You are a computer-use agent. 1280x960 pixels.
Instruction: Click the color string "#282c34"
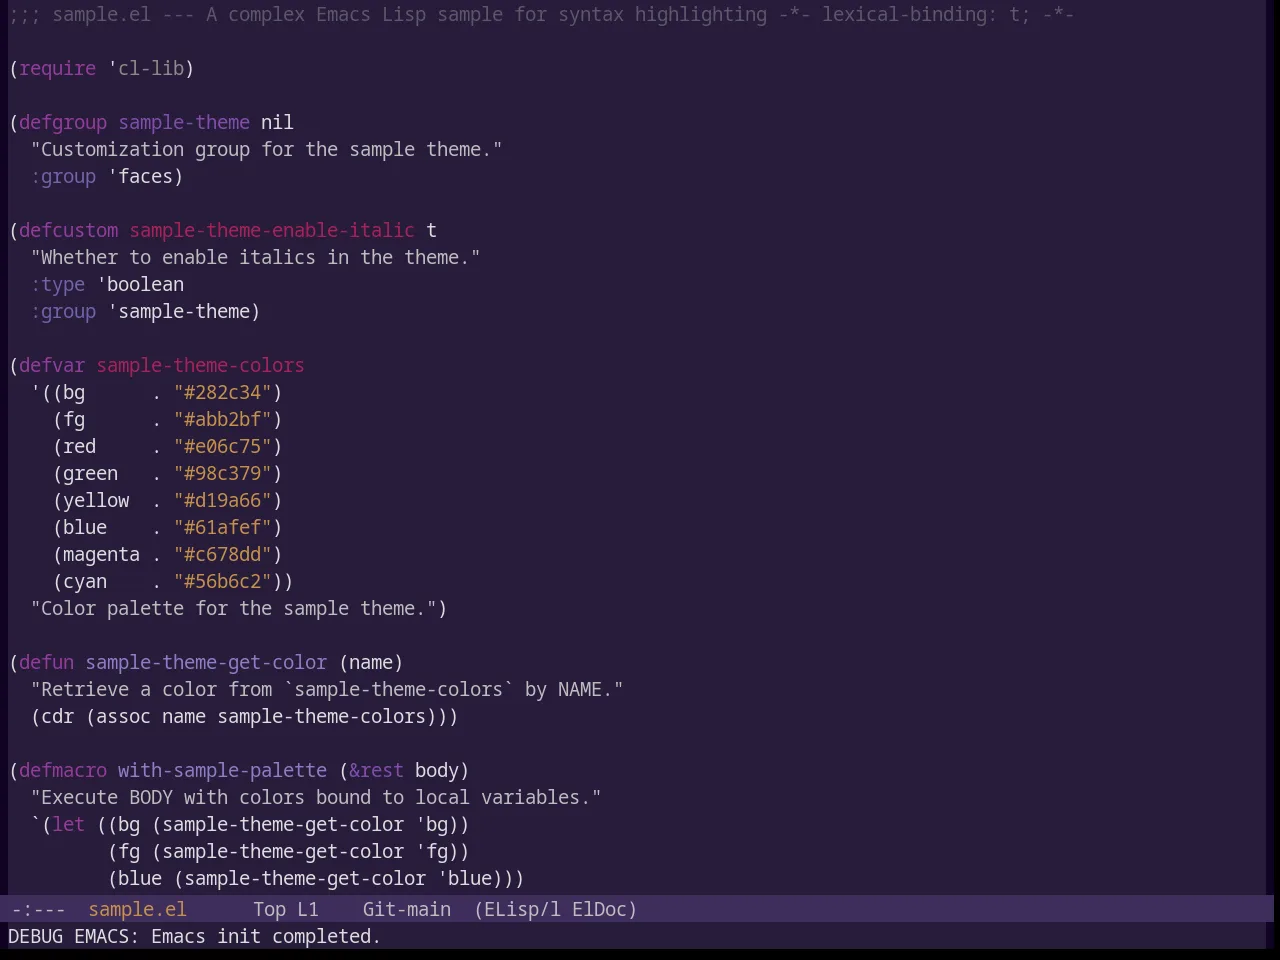pyautogui.click(x=222, y=392)
